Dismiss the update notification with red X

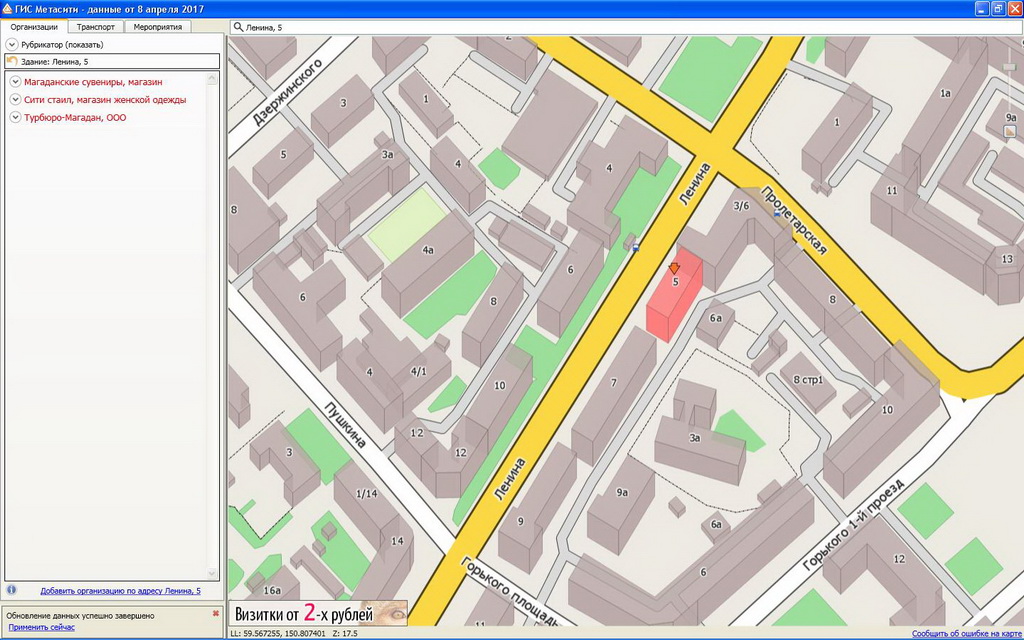click(215, 614)
